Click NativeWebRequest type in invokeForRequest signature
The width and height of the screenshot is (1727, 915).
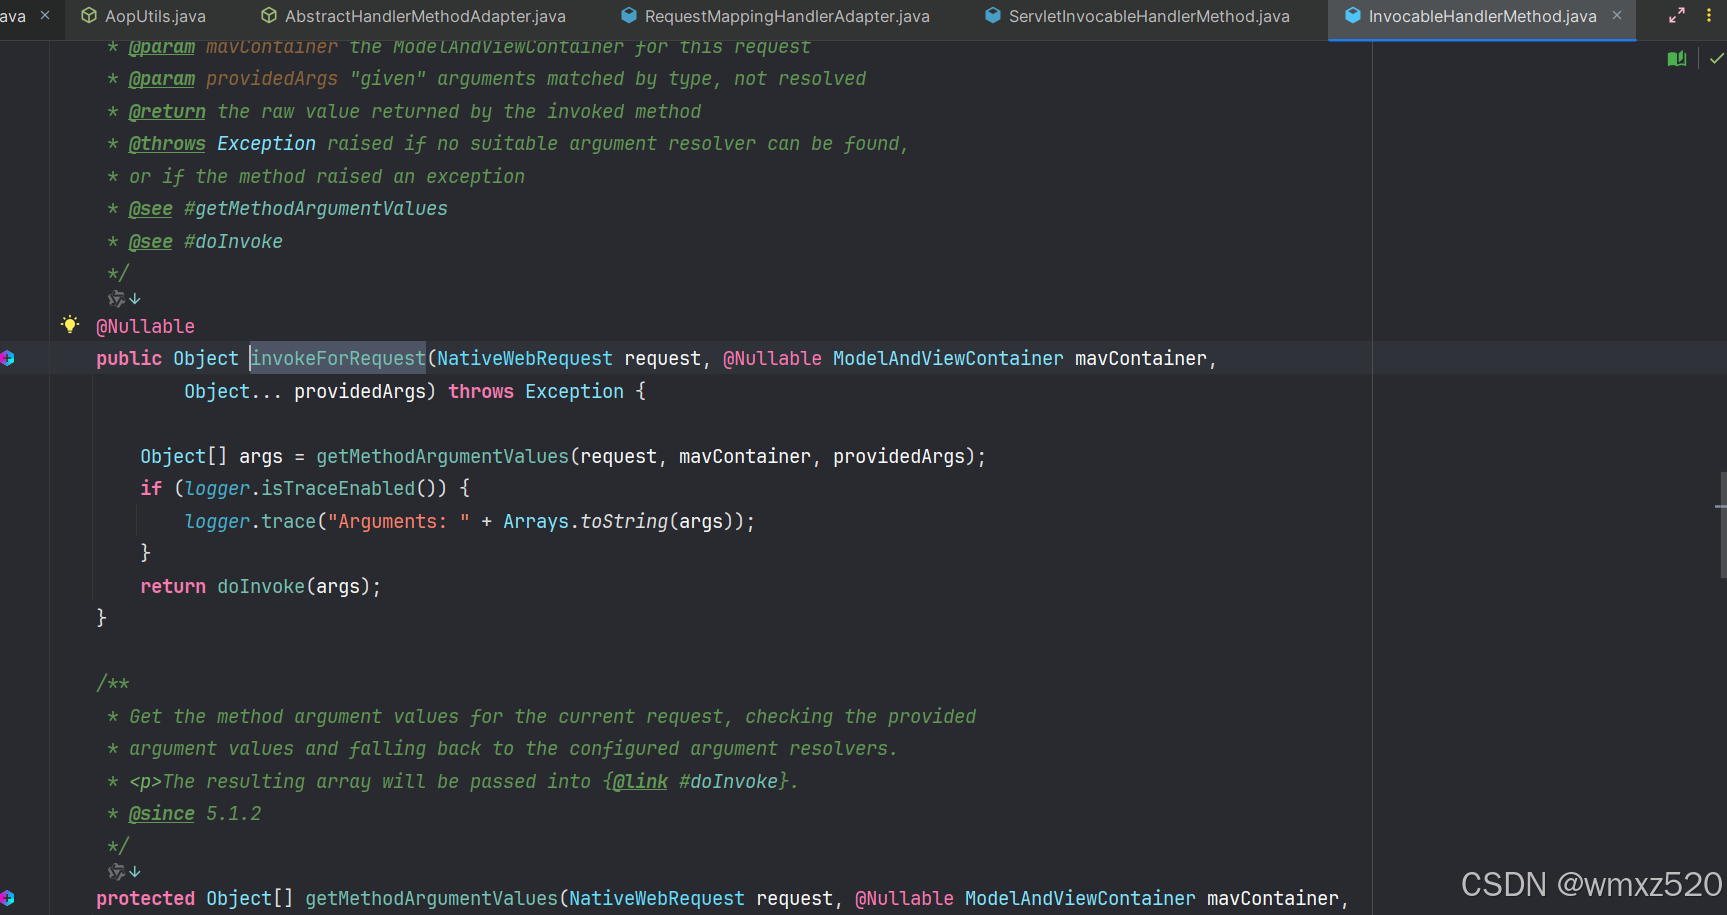pos(525,358)
